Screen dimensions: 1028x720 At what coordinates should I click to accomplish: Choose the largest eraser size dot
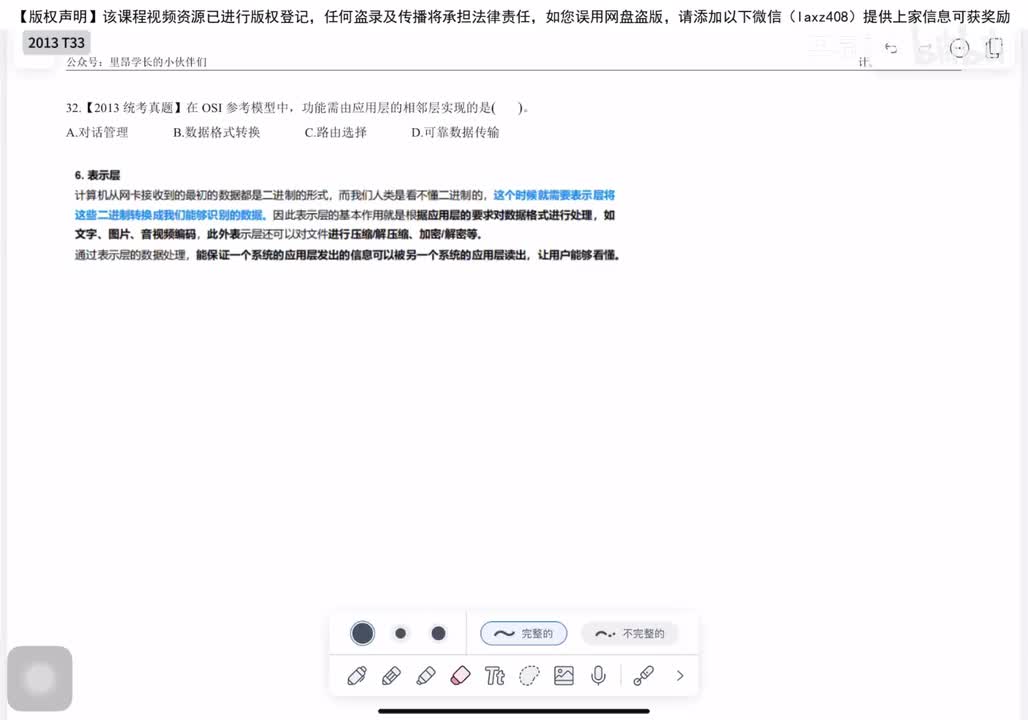coord(363,633)
